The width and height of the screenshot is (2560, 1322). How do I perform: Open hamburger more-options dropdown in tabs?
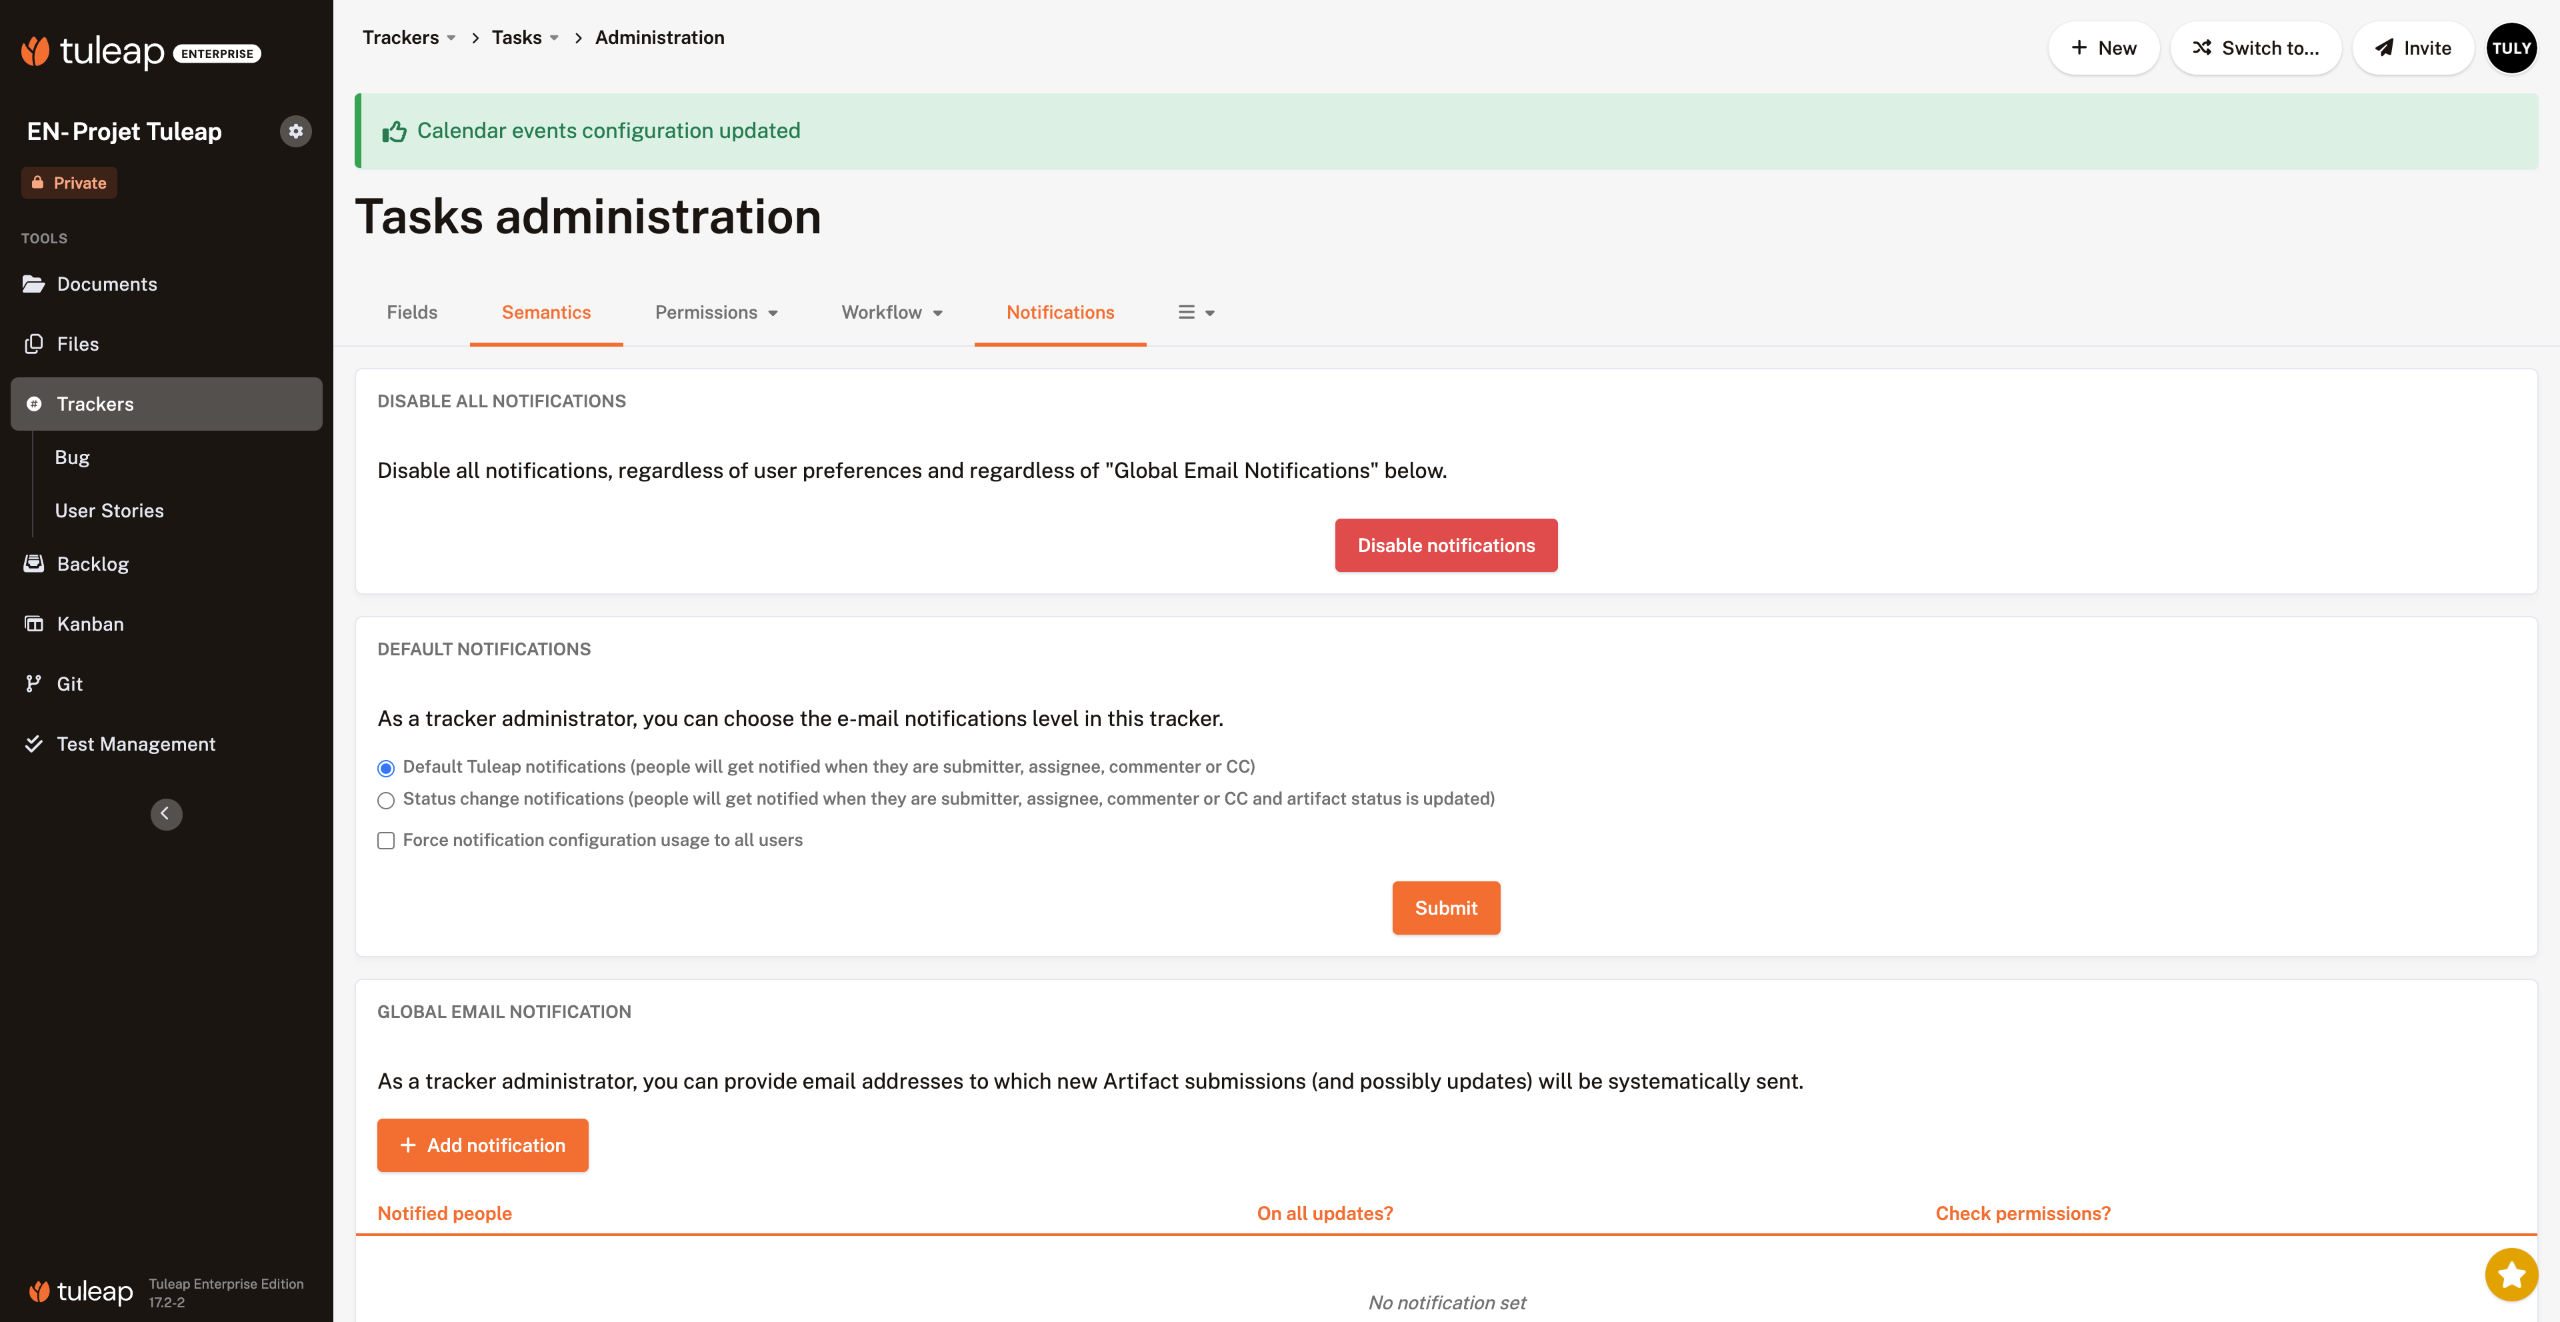[x=1196, y=313]
